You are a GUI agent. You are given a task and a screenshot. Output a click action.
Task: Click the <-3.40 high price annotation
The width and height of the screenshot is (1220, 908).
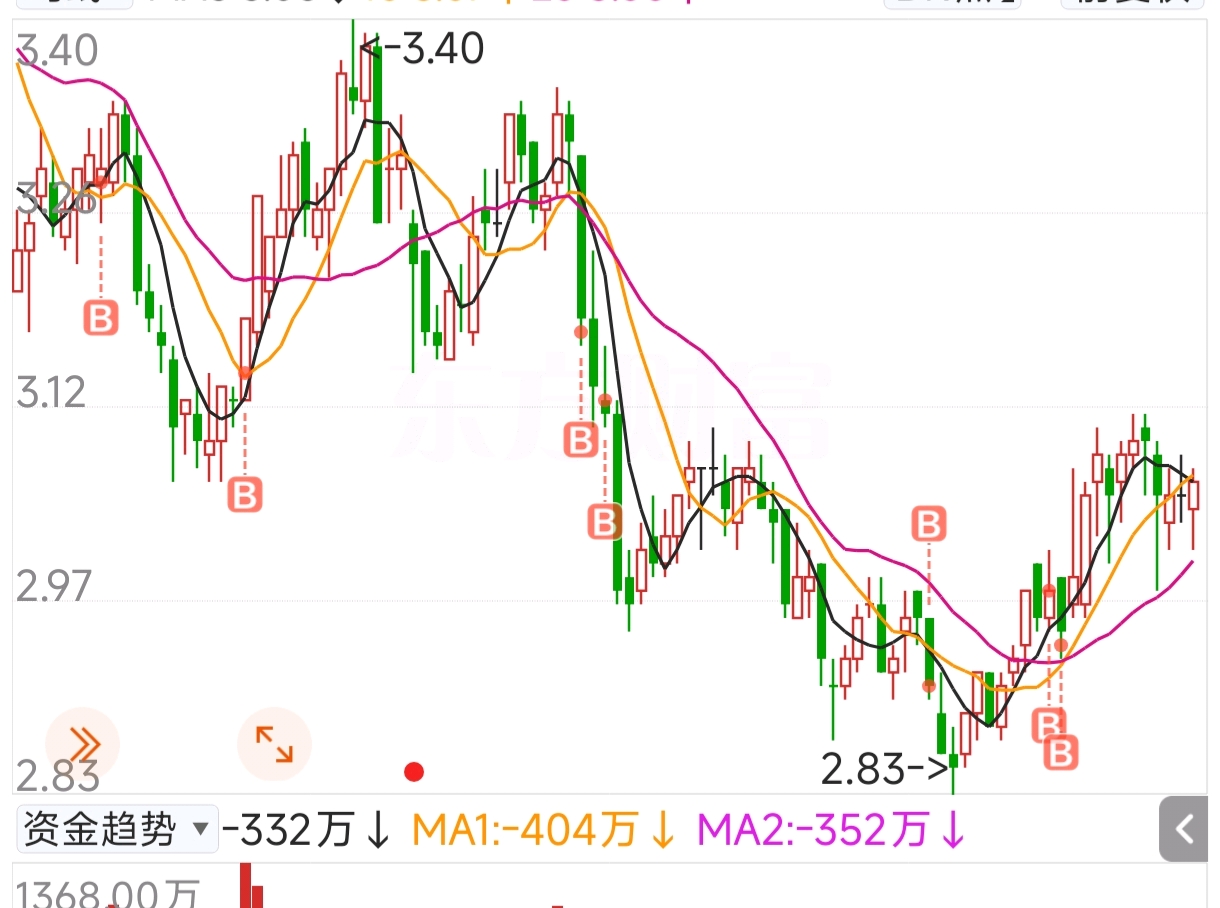(x=422, y=48)
